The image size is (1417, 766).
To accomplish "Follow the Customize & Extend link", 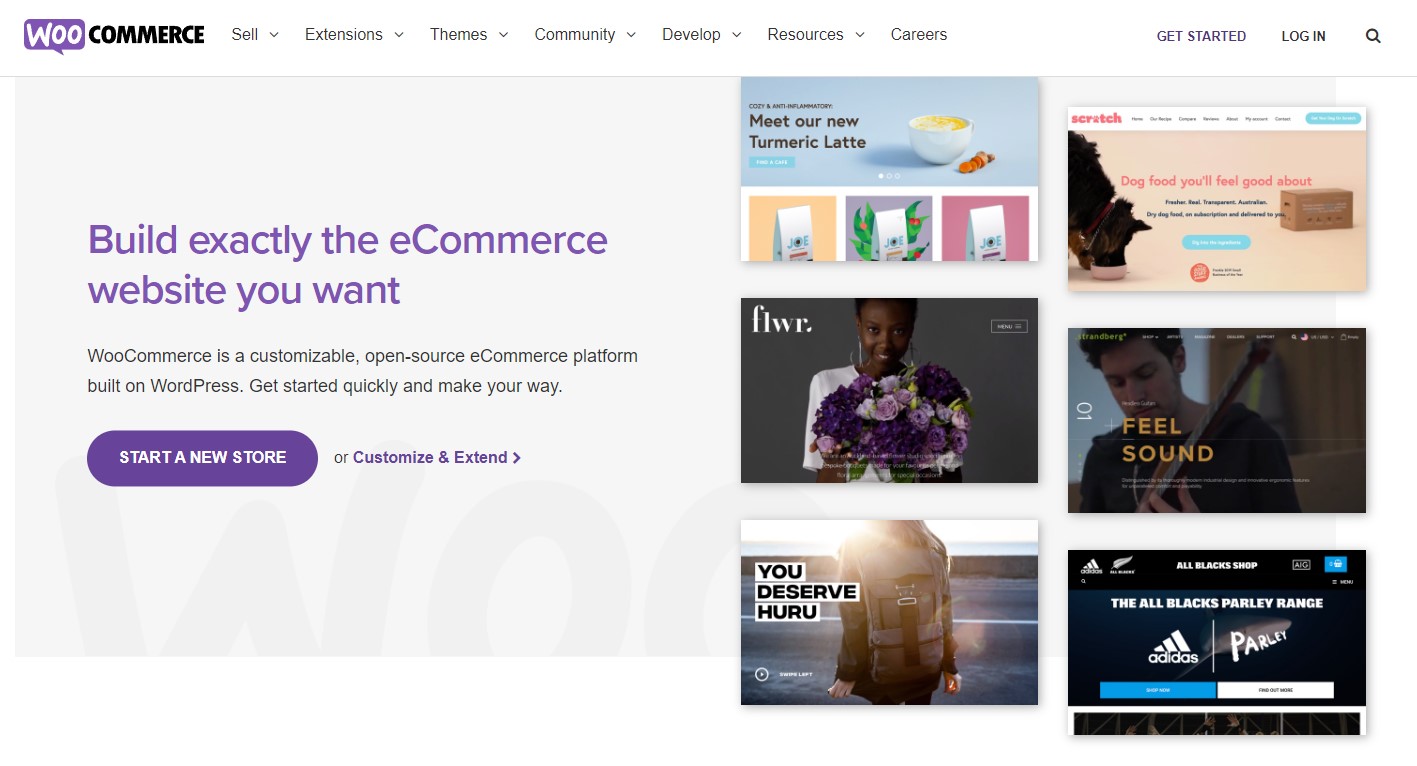I will pyautogui.click(x=437, y=458).
